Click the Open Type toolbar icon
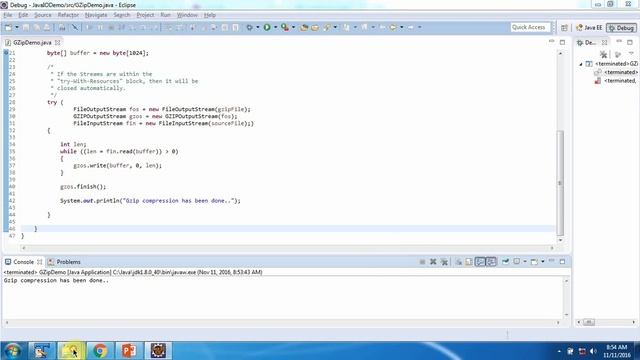This screenshot has height=360, width=640. pos(315,27)
